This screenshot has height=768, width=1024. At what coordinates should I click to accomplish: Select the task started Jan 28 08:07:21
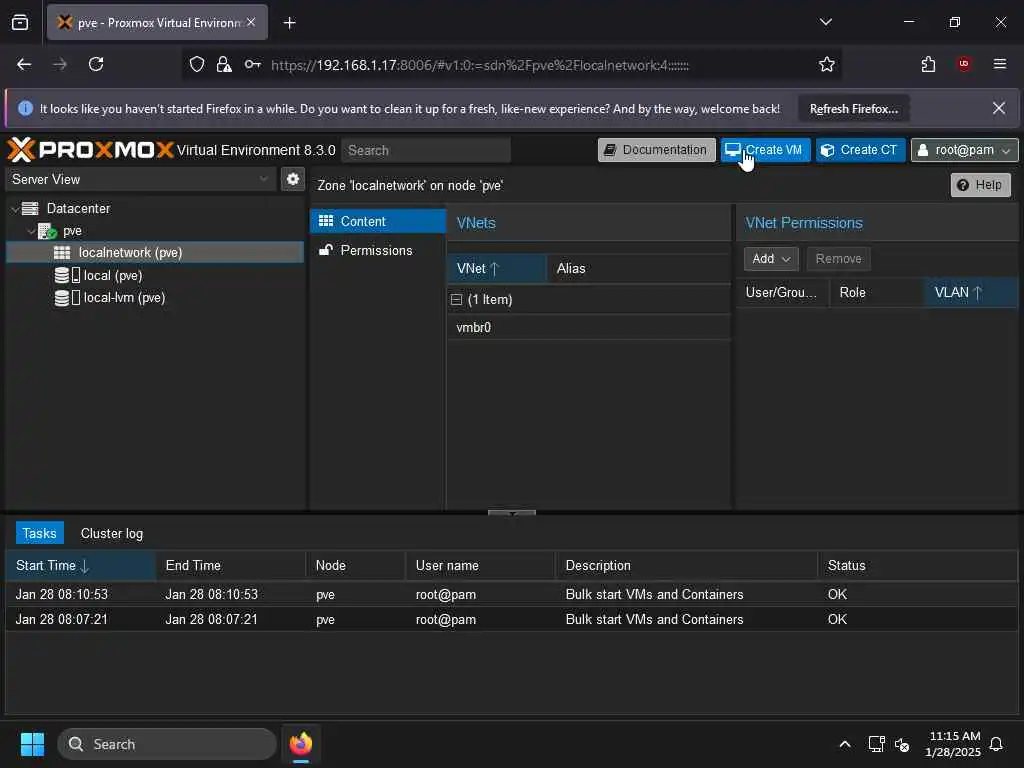511,619
